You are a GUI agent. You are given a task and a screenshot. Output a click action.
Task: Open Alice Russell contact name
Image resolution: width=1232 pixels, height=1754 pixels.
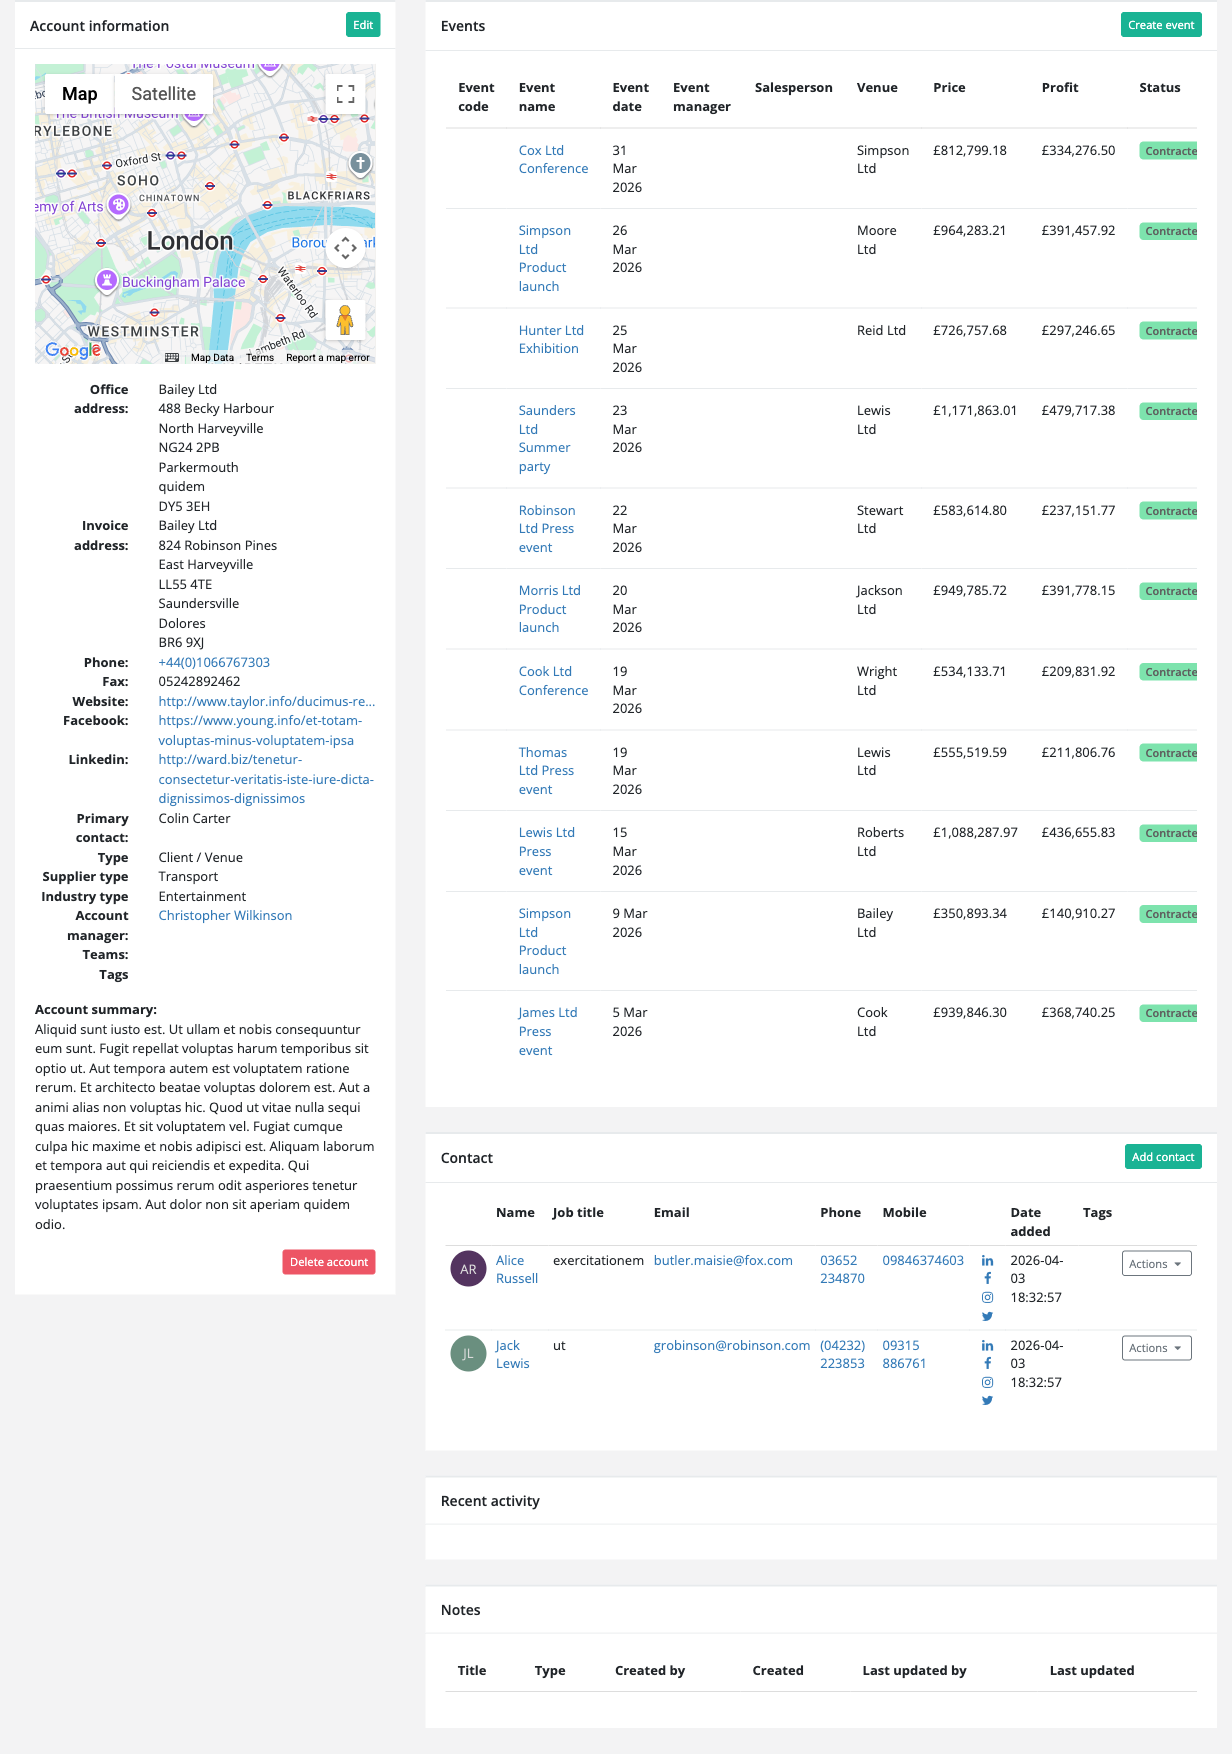(x=517, y=1269)
